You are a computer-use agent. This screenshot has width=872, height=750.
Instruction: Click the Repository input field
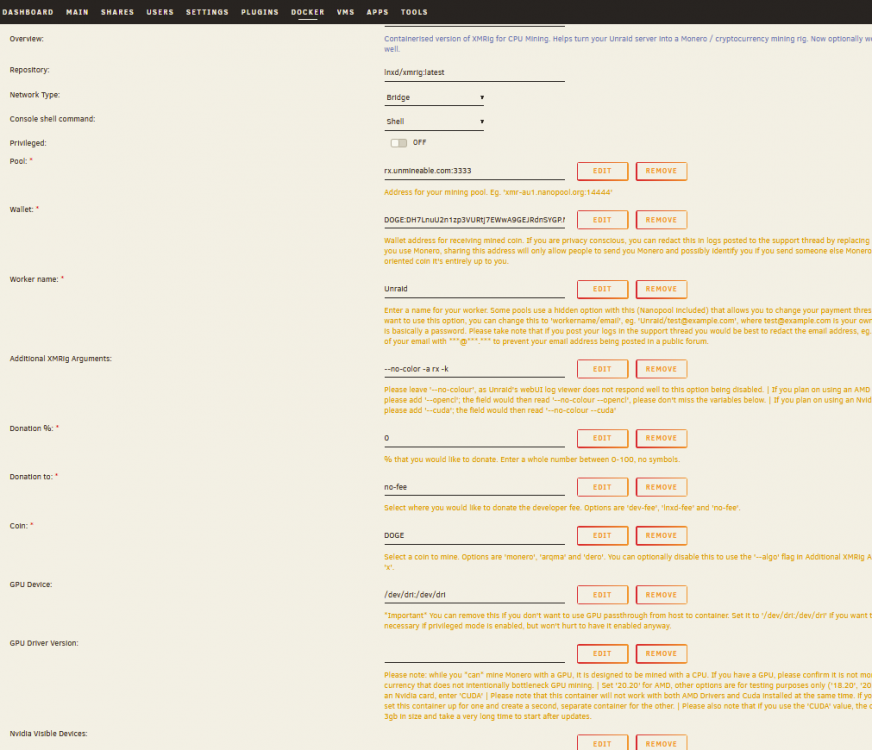pos(474,72)
